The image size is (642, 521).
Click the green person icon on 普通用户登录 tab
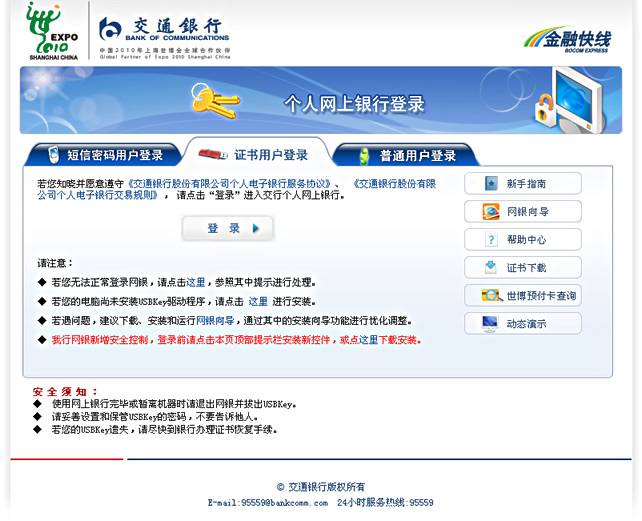coord(364,156)
